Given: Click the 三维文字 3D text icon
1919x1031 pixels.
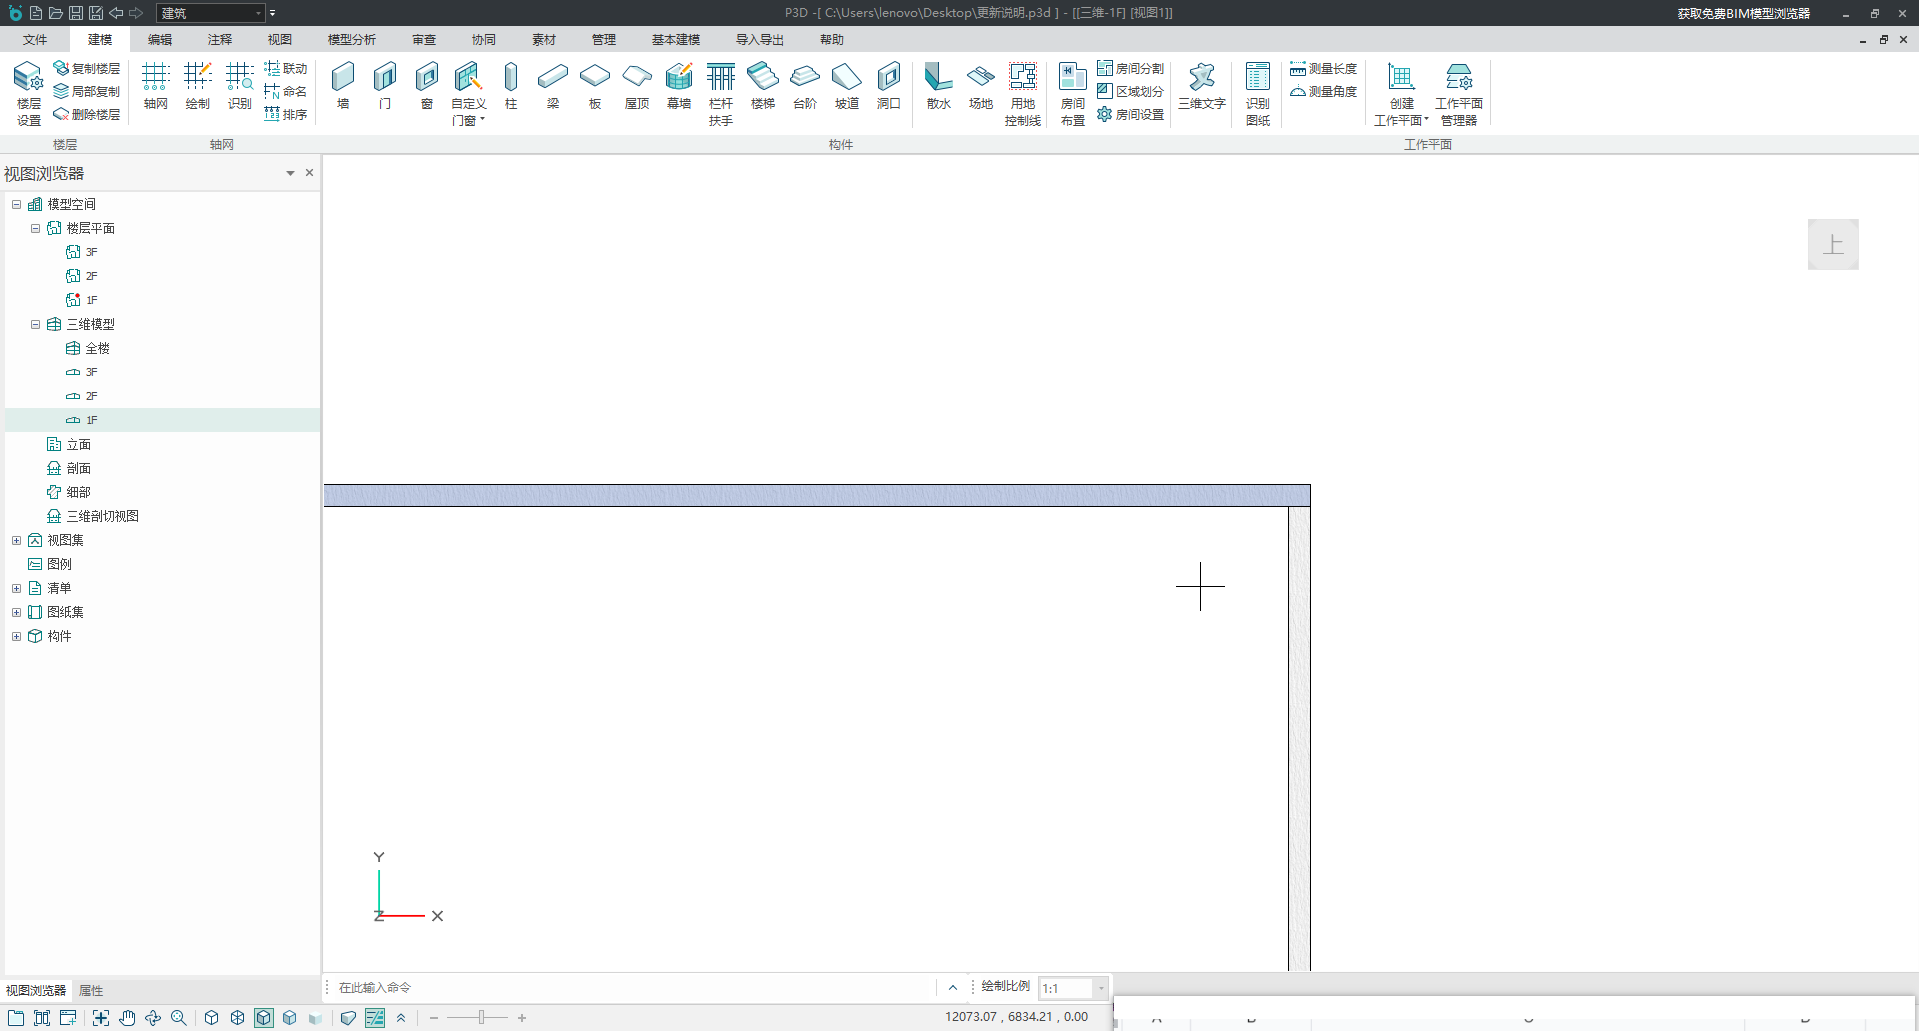Looking at the screenshot, I should tap(1201, 86).
